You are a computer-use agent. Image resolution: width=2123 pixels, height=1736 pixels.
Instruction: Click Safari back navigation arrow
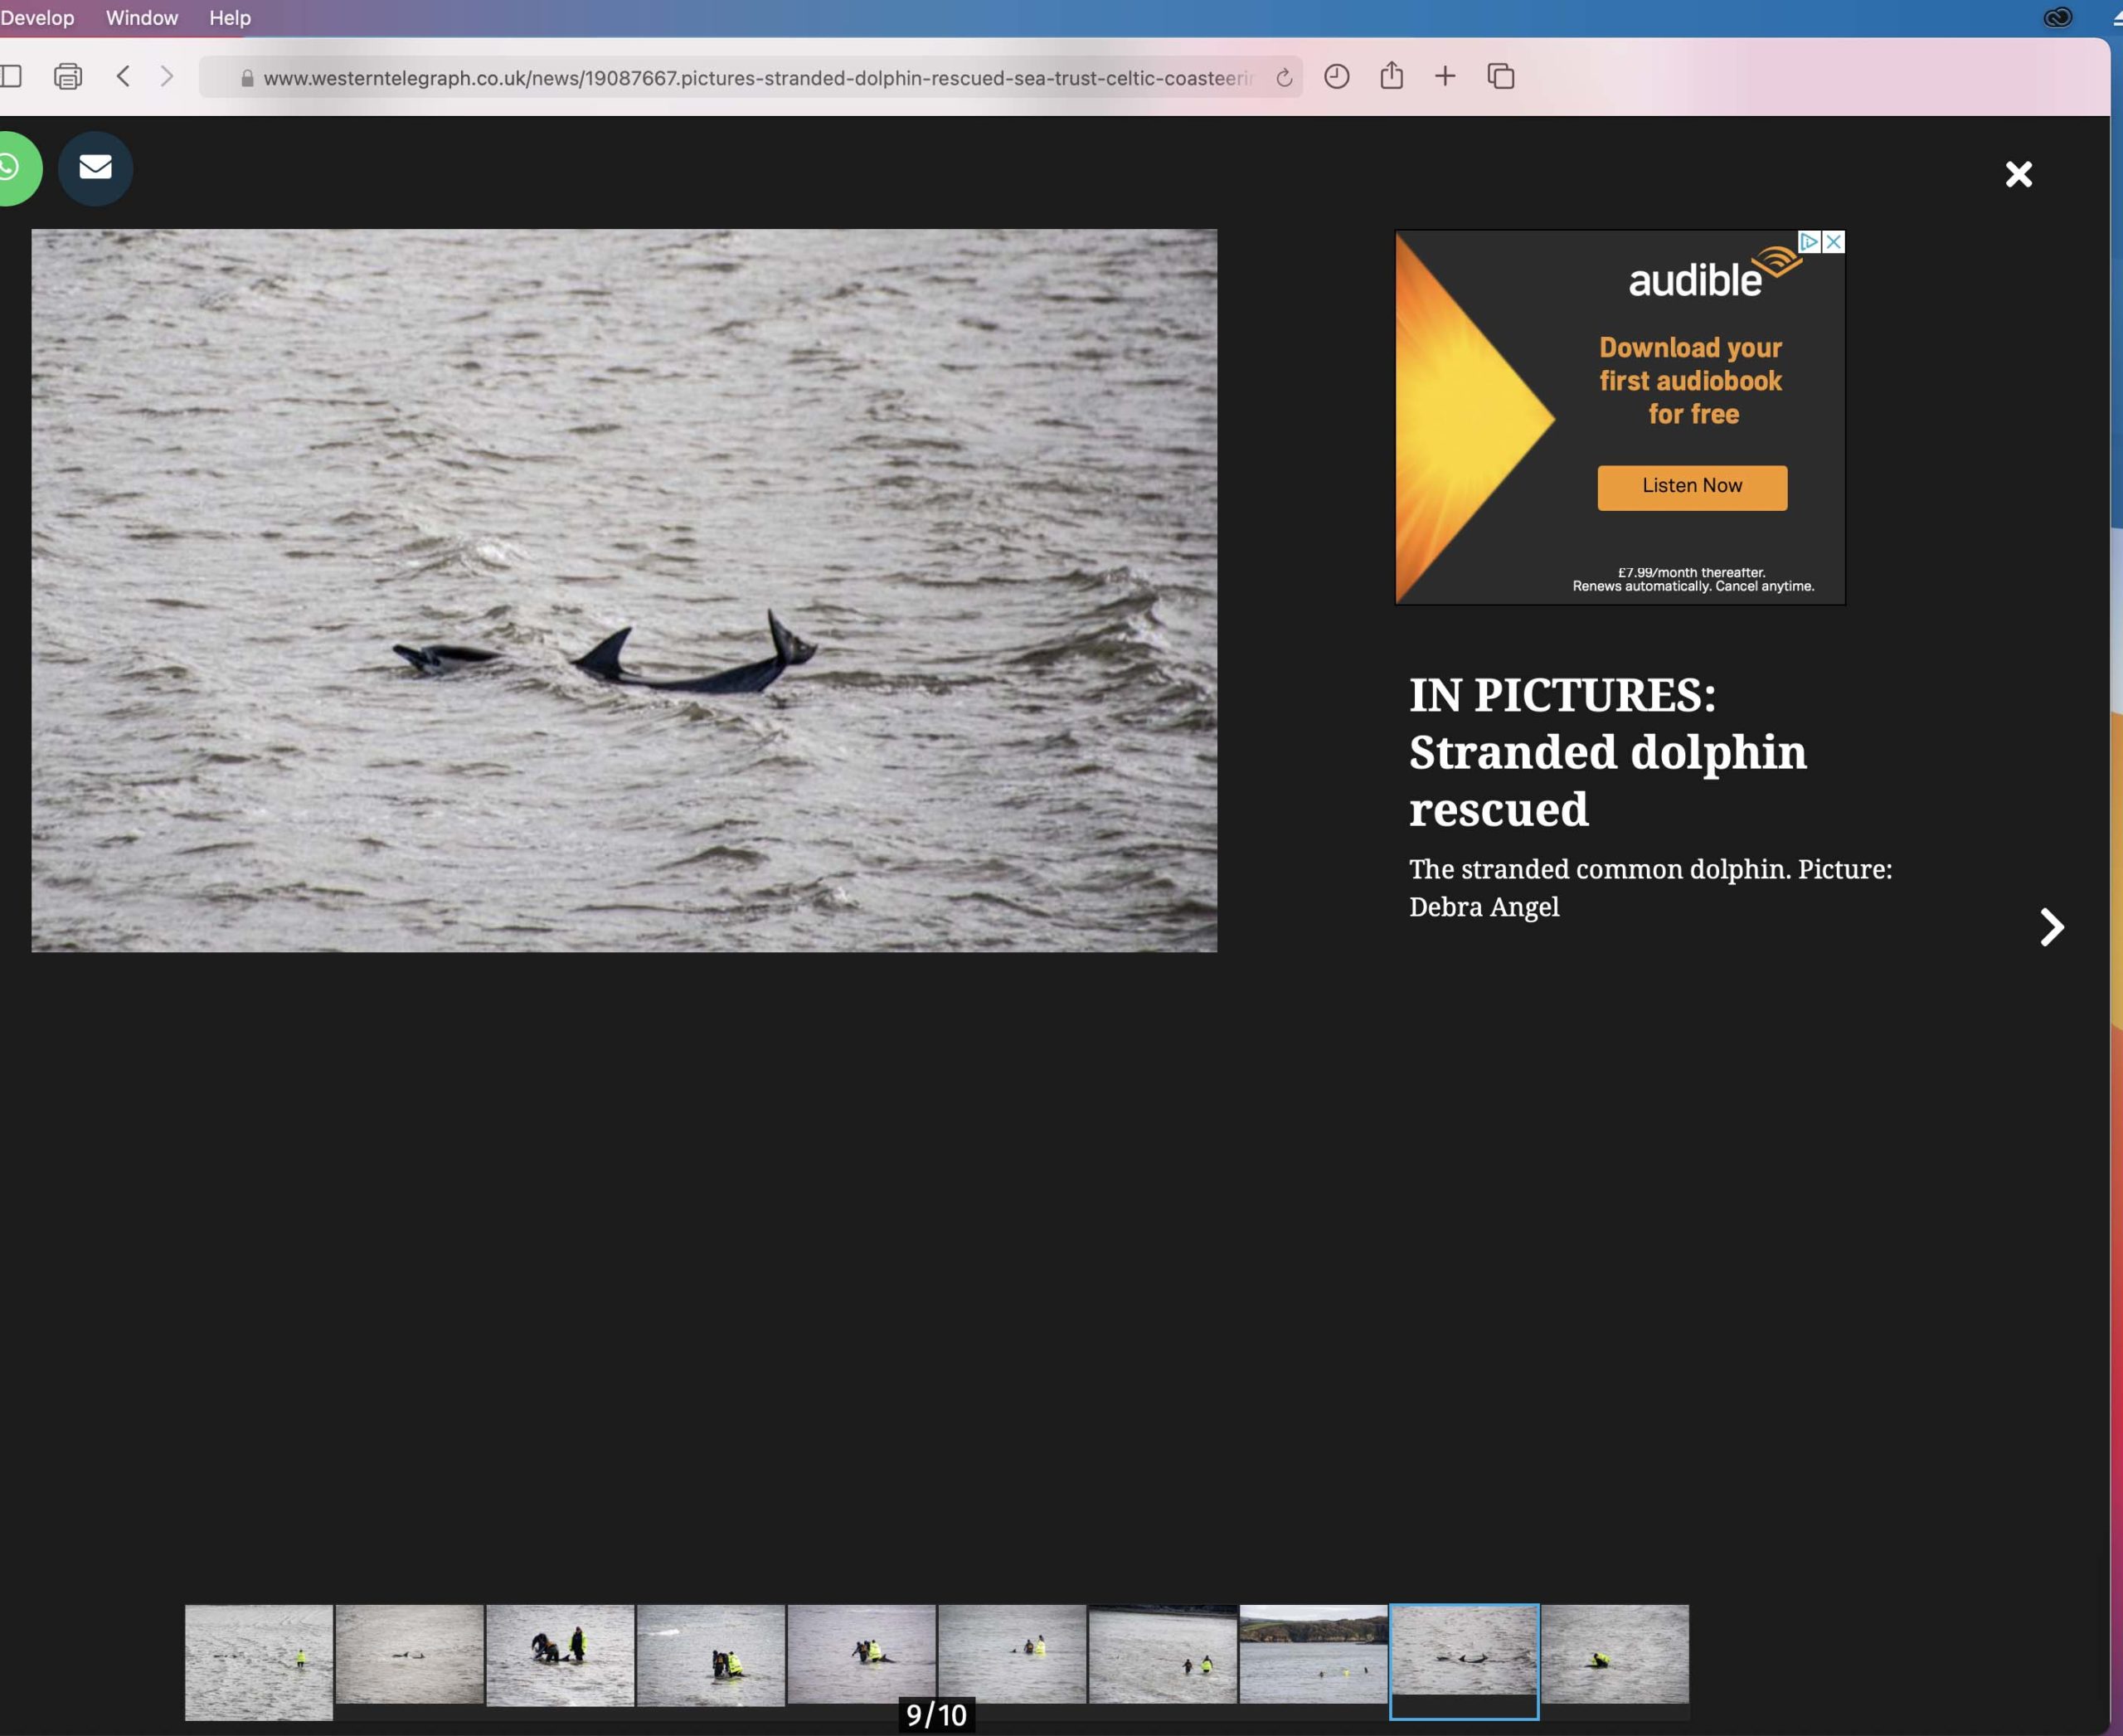tap(123, 76)
